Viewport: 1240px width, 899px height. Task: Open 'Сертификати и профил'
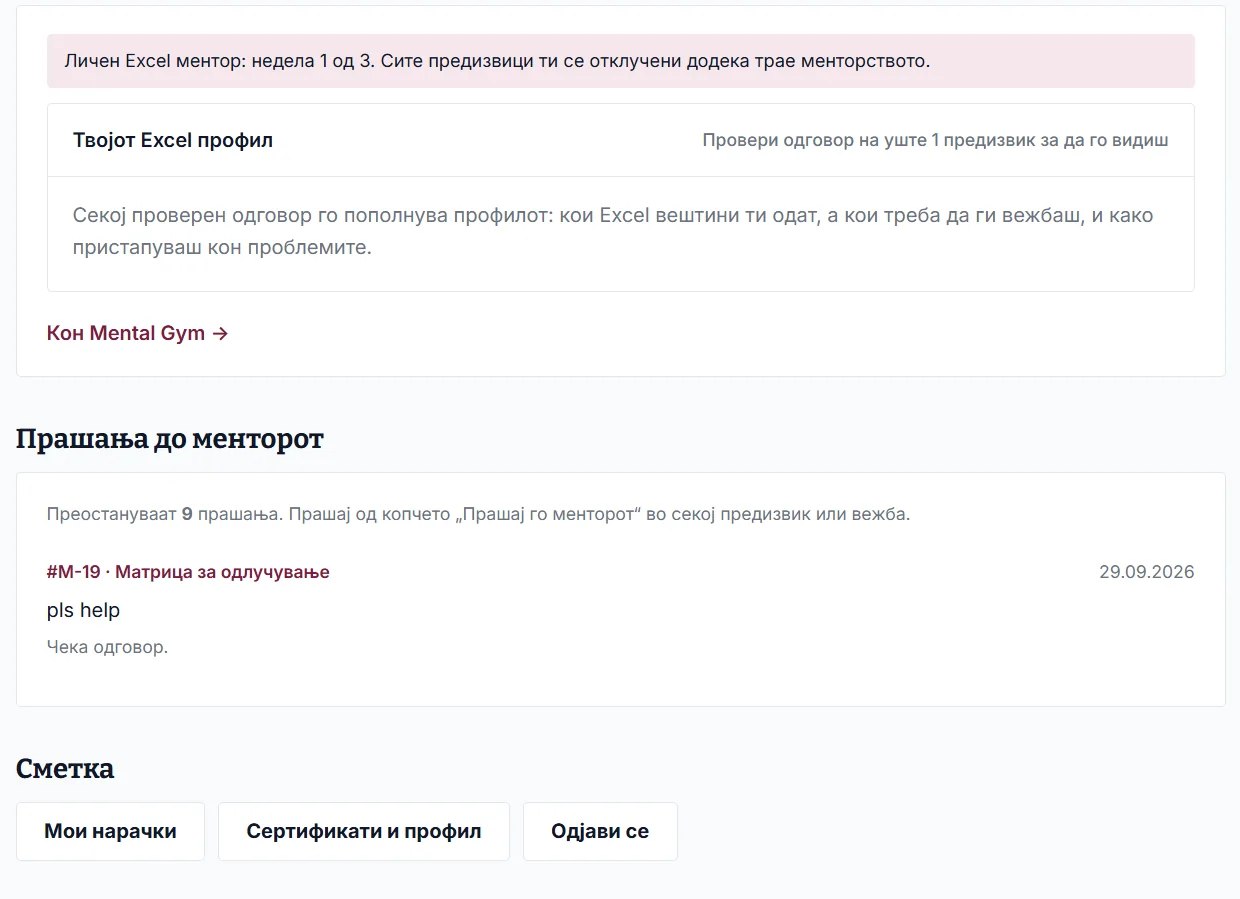364,831
